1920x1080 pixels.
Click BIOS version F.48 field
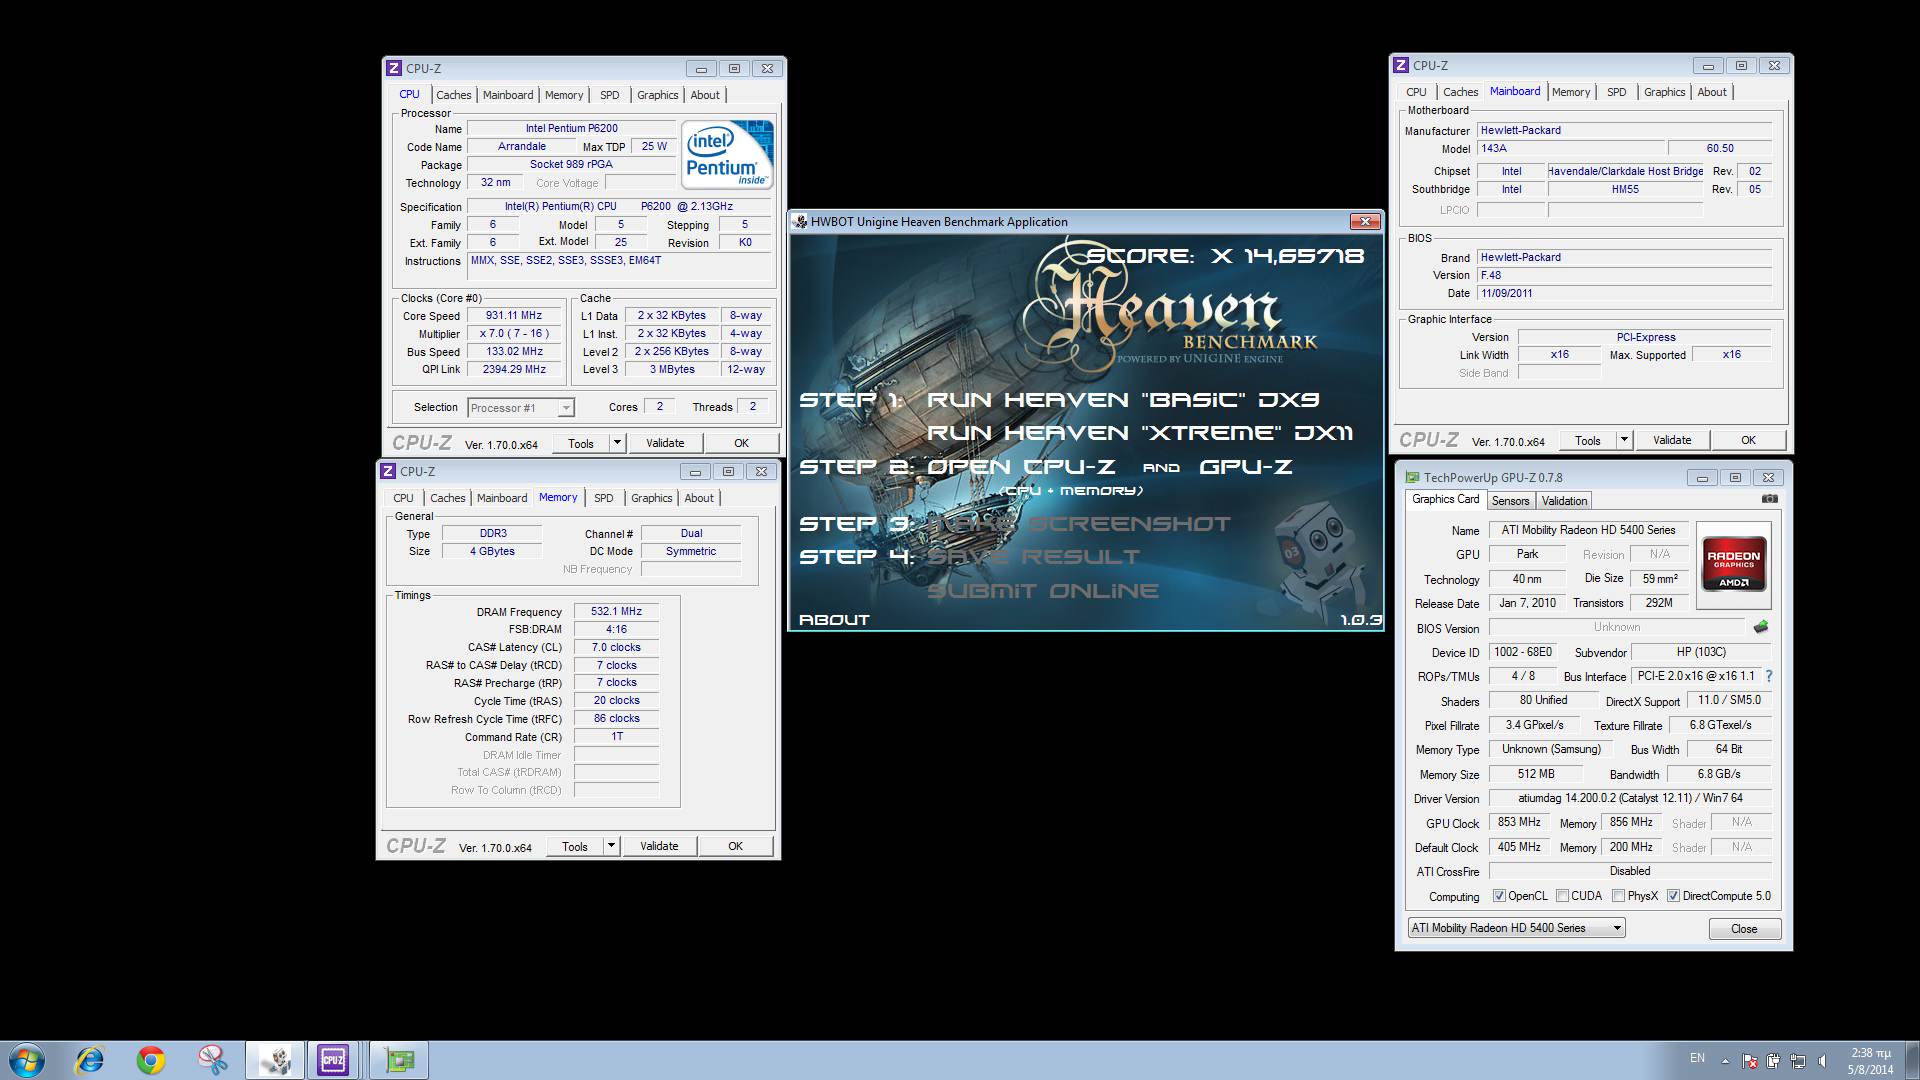[x=1624, y=275]
